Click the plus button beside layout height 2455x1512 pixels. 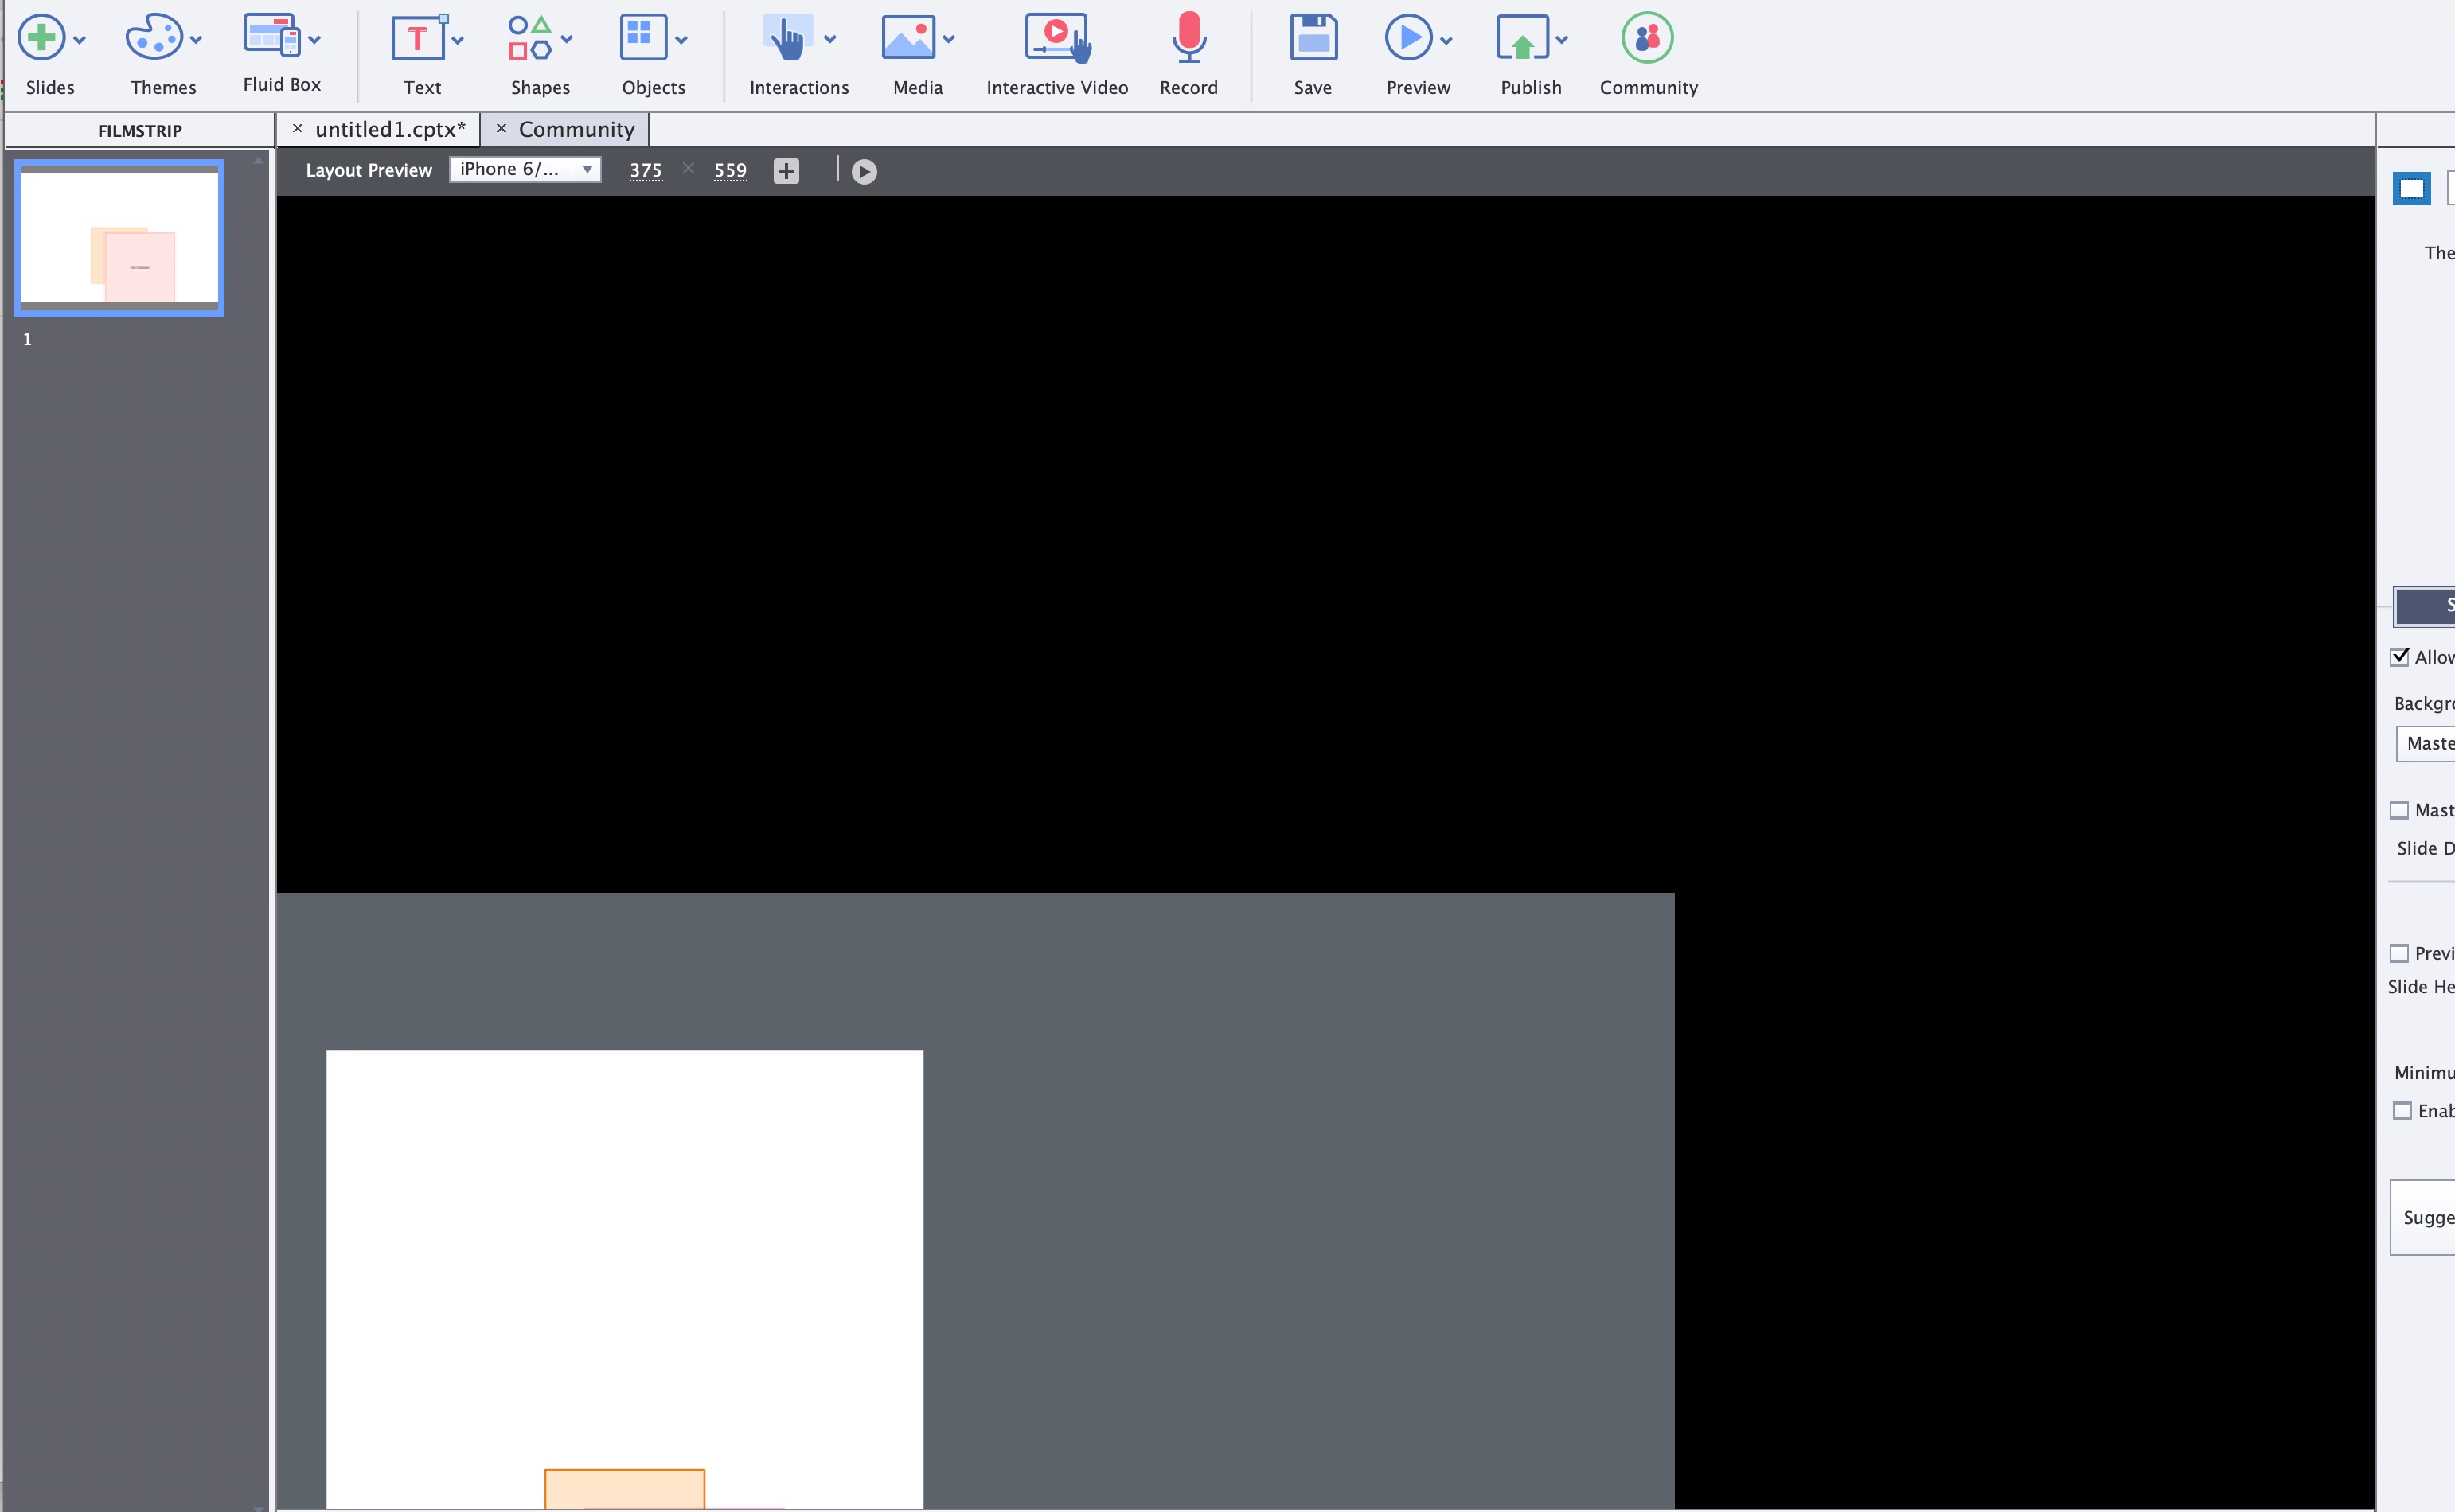click(786, 171)
